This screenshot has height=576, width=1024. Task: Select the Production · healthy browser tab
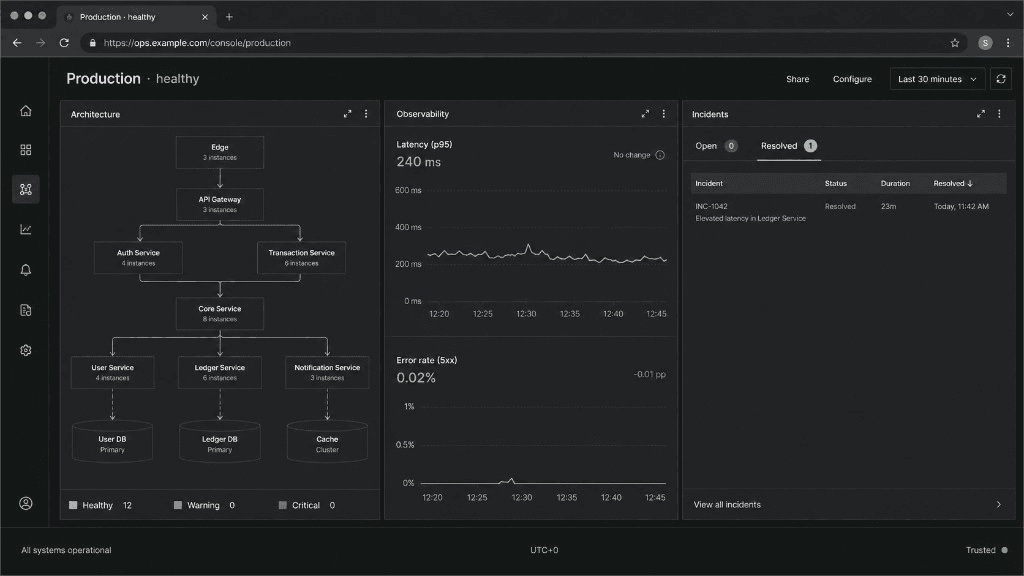[x=137, y=17]
